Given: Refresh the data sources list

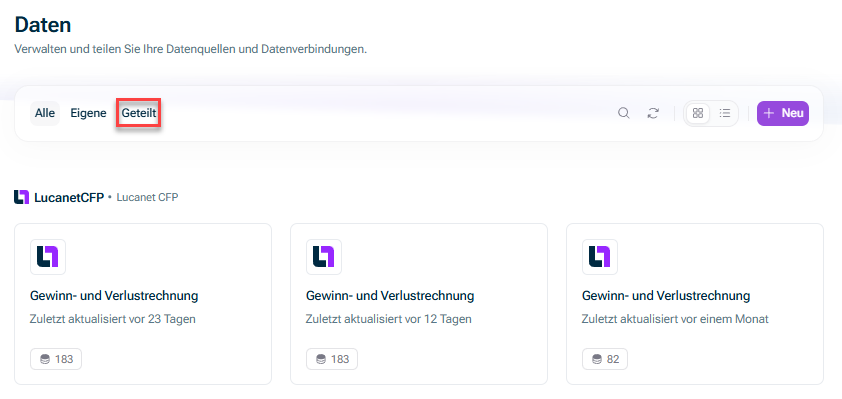Looking at the screenshot, I should (653, 113).
